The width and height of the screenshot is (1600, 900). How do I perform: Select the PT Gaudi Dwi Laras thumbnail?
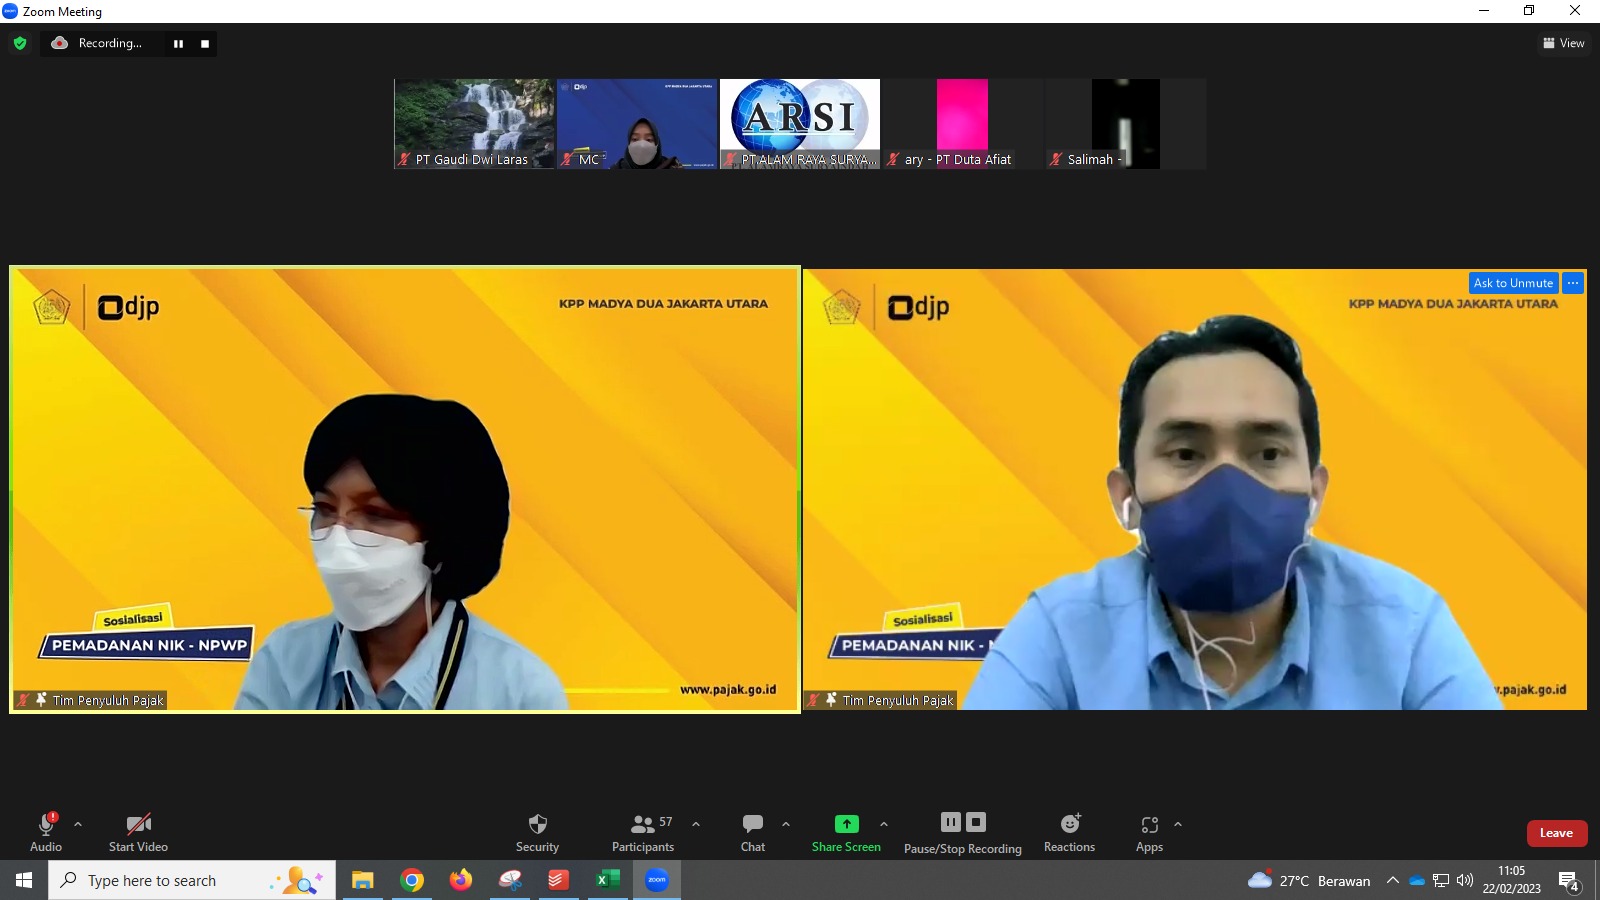point(474,123)
